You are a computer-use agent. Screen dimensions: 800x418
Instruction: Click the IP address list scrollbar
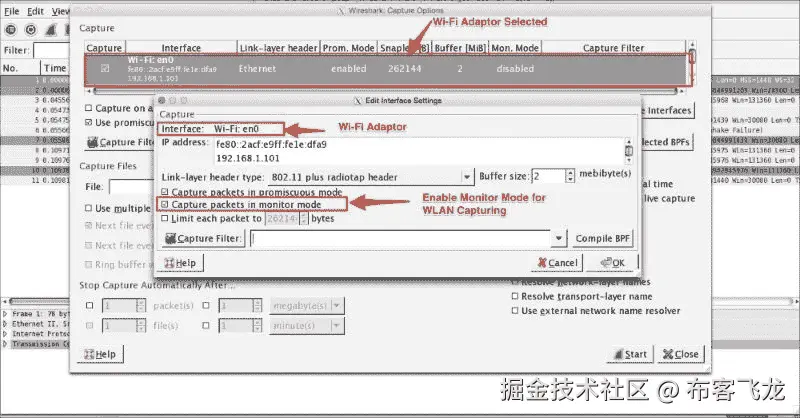coord(629,151)
